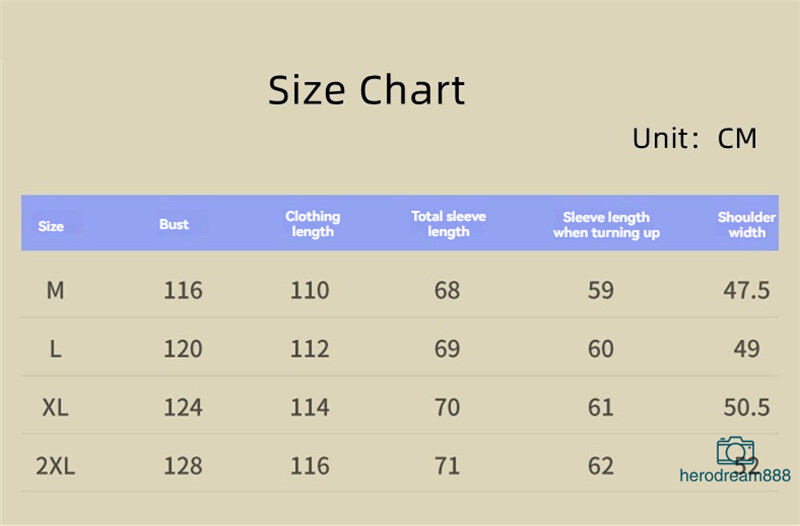Viewport: 800px width, 526px height.
Task: Click total sleeve length value 70
Action: tap(447, 407)
